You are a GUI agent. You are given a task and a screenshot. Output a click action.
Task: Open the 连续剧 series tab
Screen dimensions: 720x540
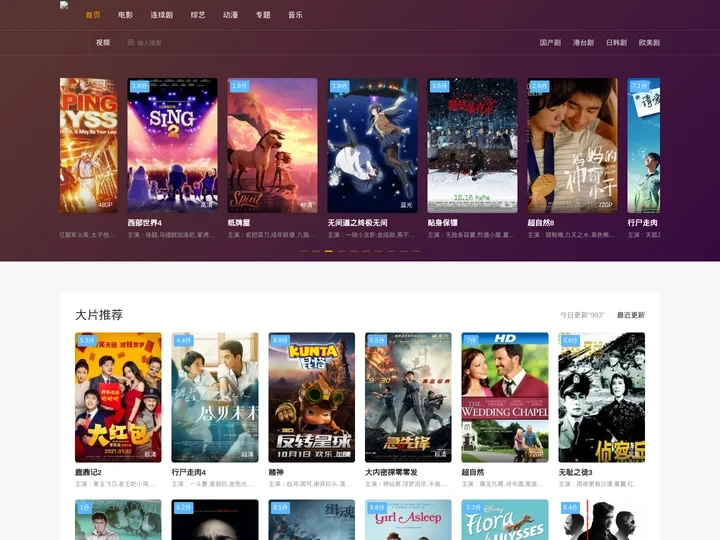click(162, 15)
